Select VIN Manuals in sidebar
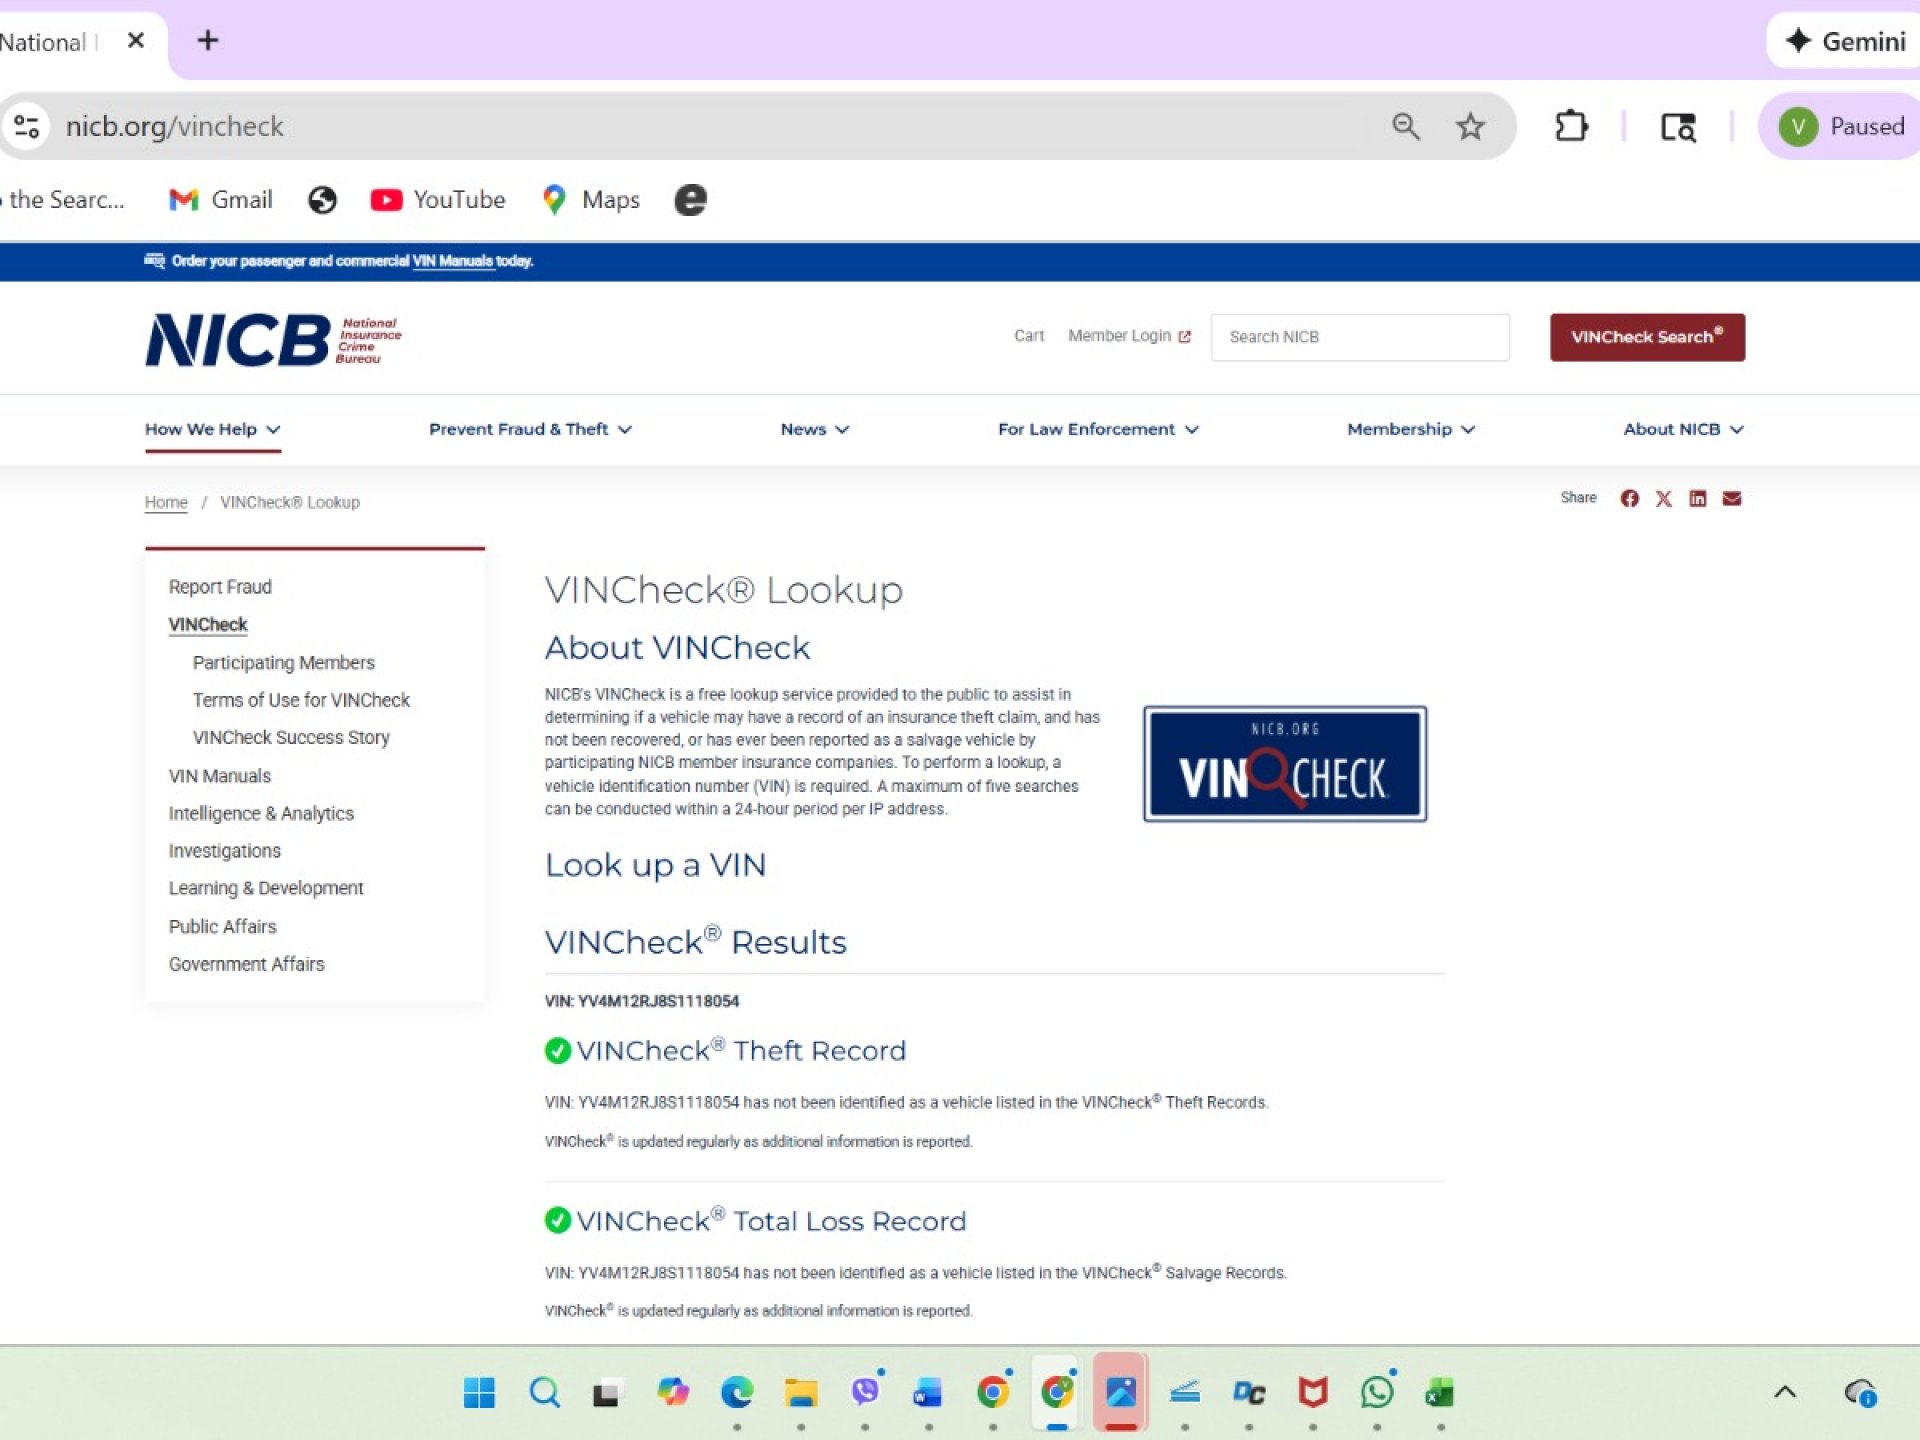This screenshot has height=1440, width=1920. point(219,776)
